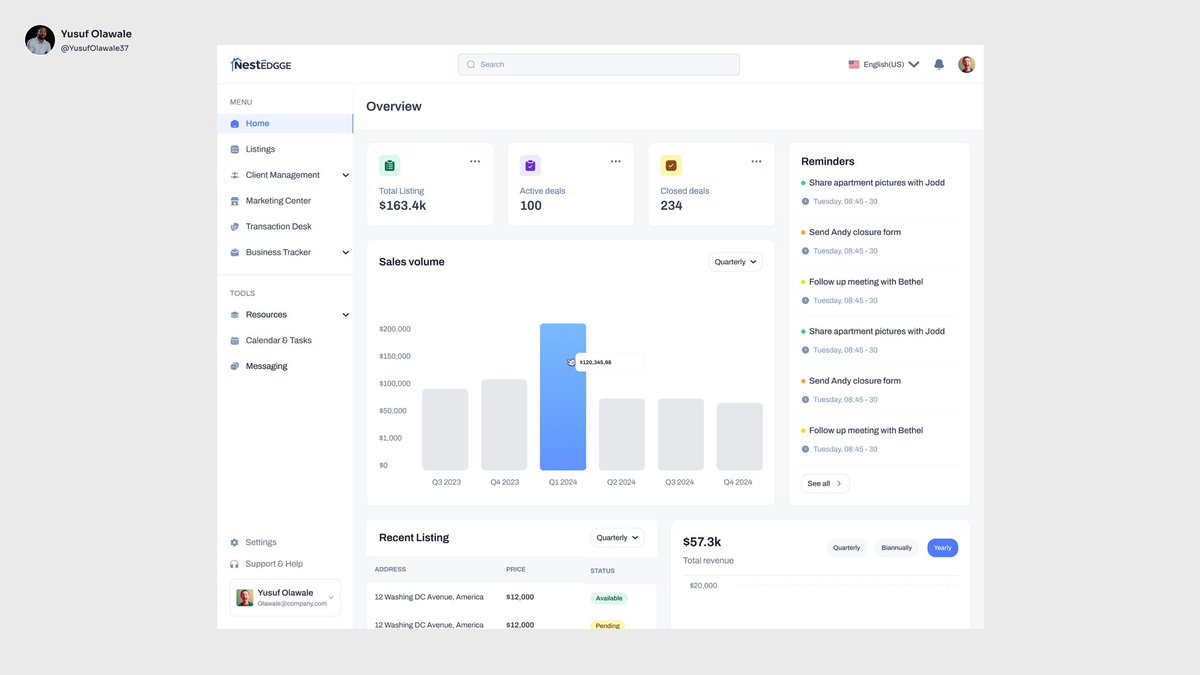
Task: Click the See all reminders button
Action: (824, 483)
